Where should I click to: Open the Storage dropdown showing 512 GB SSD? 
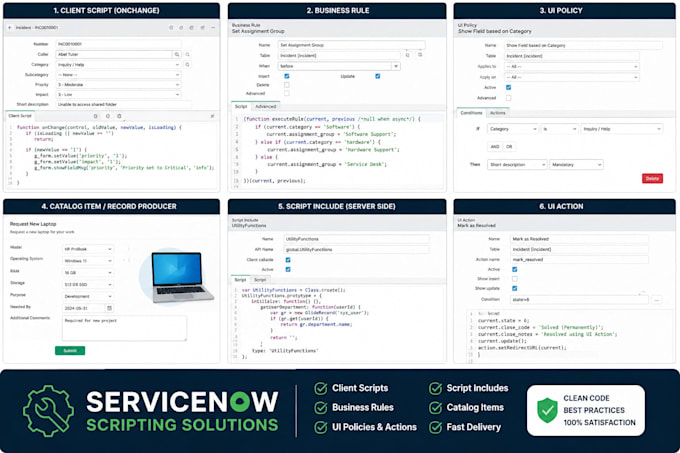coord(88,284)
